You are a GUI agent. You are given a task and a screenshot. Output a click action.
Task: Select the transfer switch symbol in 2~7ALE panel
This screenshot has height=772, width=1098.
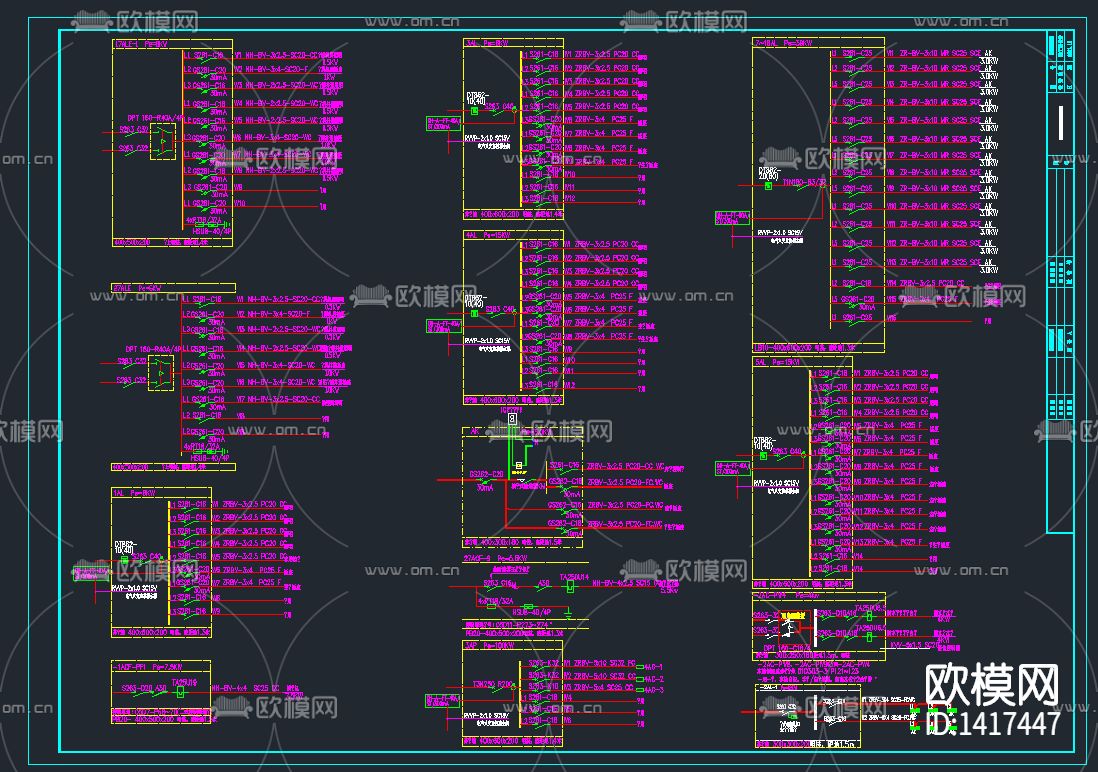click(x=161, y=374)
